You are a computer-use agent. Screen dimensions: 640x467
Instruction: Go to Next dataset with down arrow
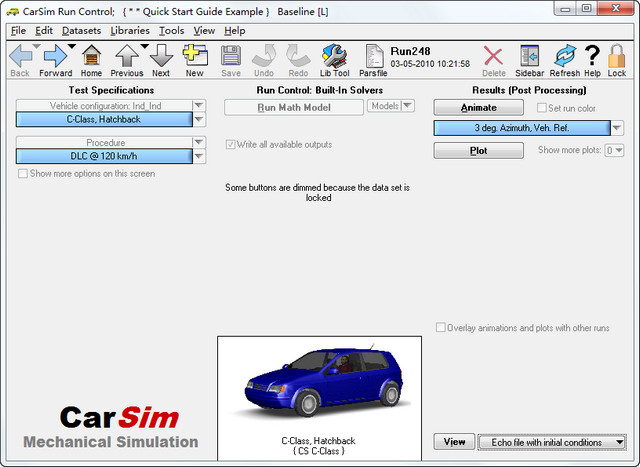(161, 56)
